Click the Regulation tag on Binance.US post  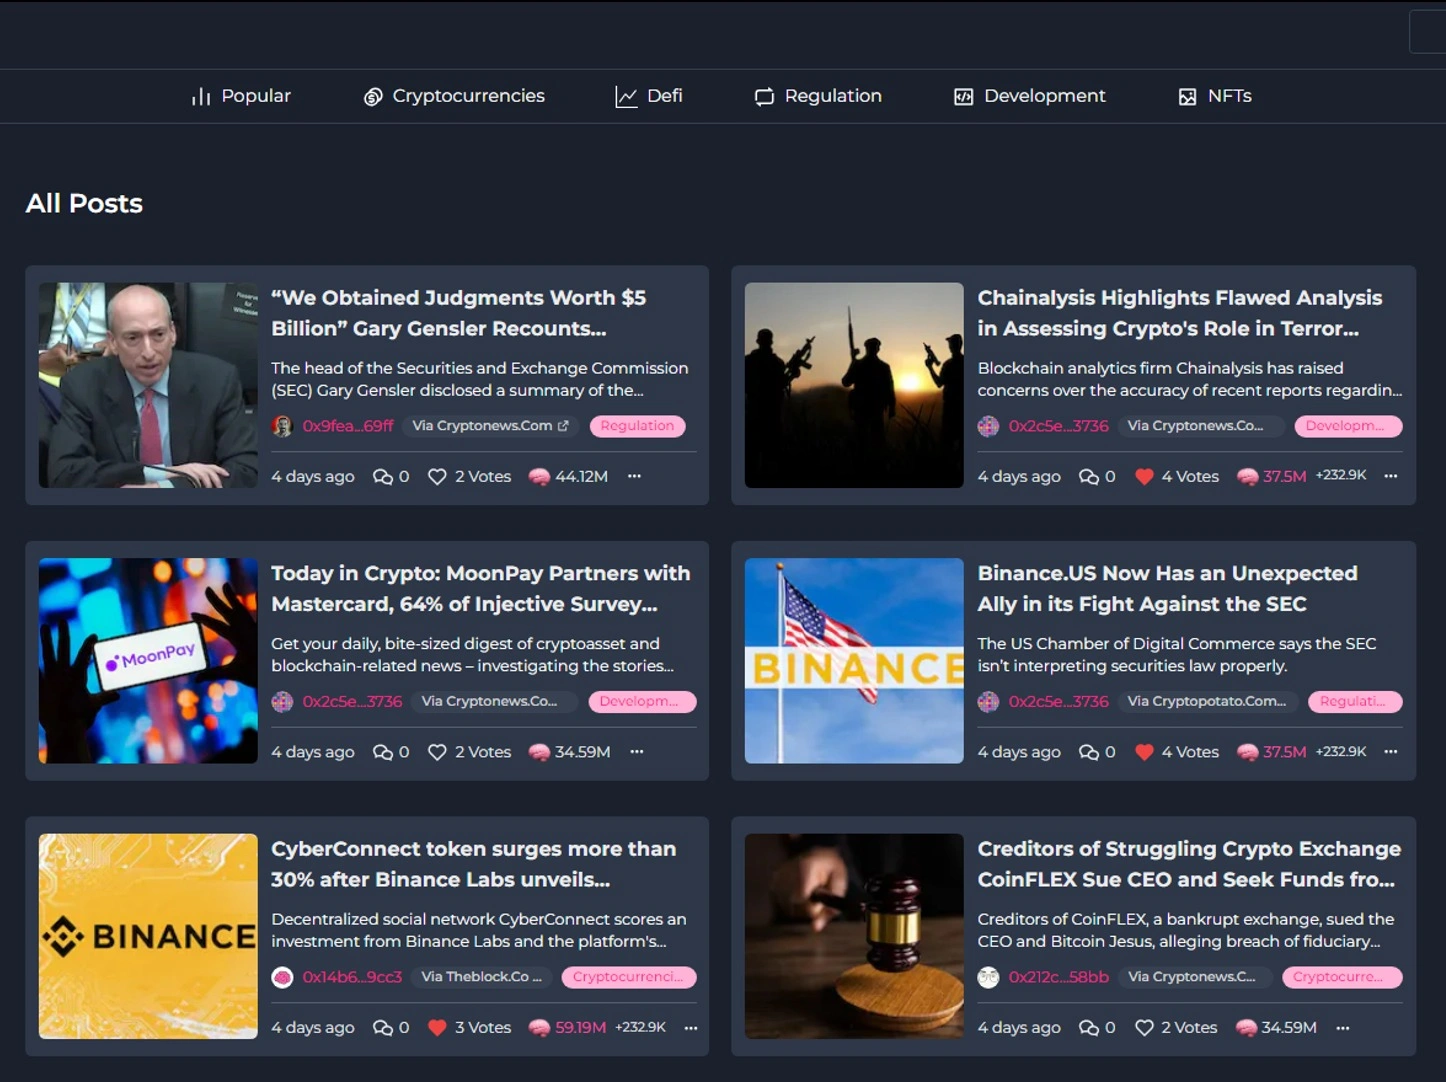[1355, 702]
